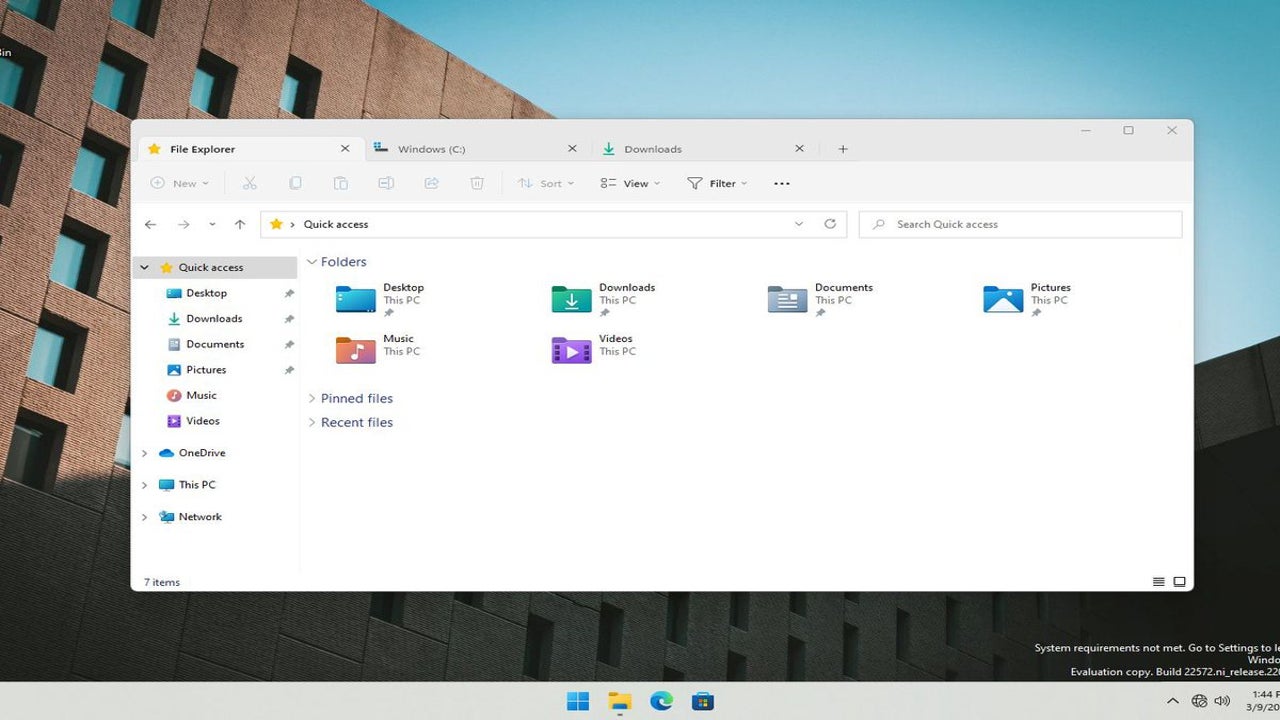Click the Copy icon in the toolbar
This screenshot has width=1280, height=720.
295,183
